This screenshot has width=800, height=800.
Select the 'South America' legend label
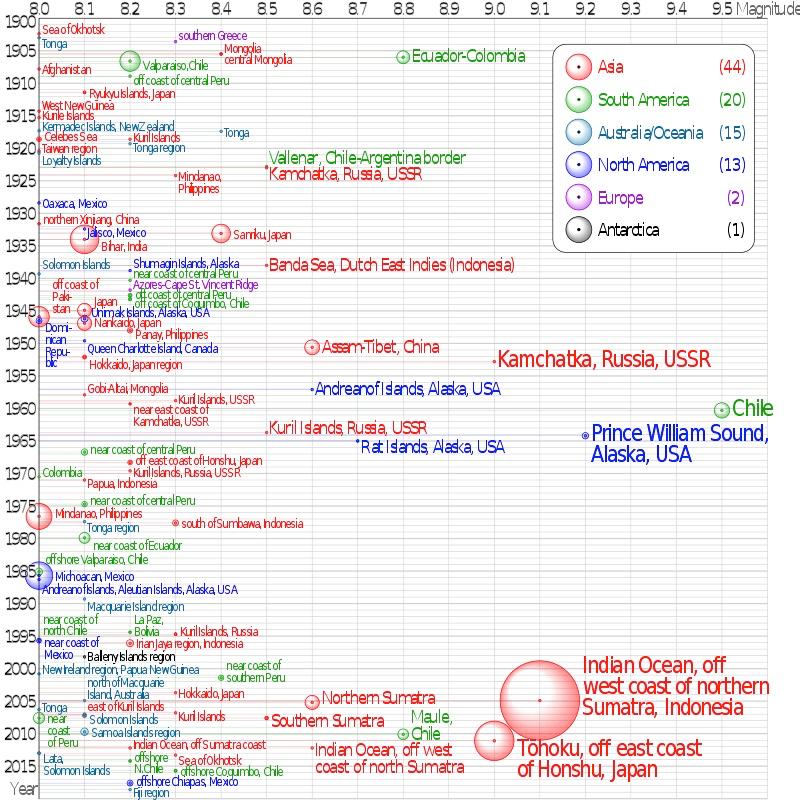pos(643,99)
